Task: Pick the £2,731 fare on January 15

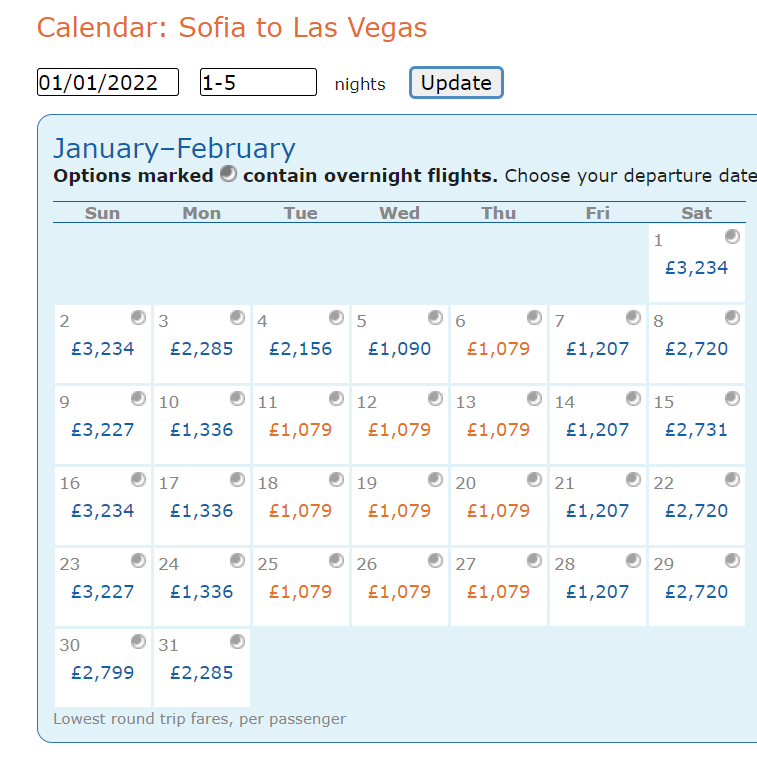Action: coord(696,430)
